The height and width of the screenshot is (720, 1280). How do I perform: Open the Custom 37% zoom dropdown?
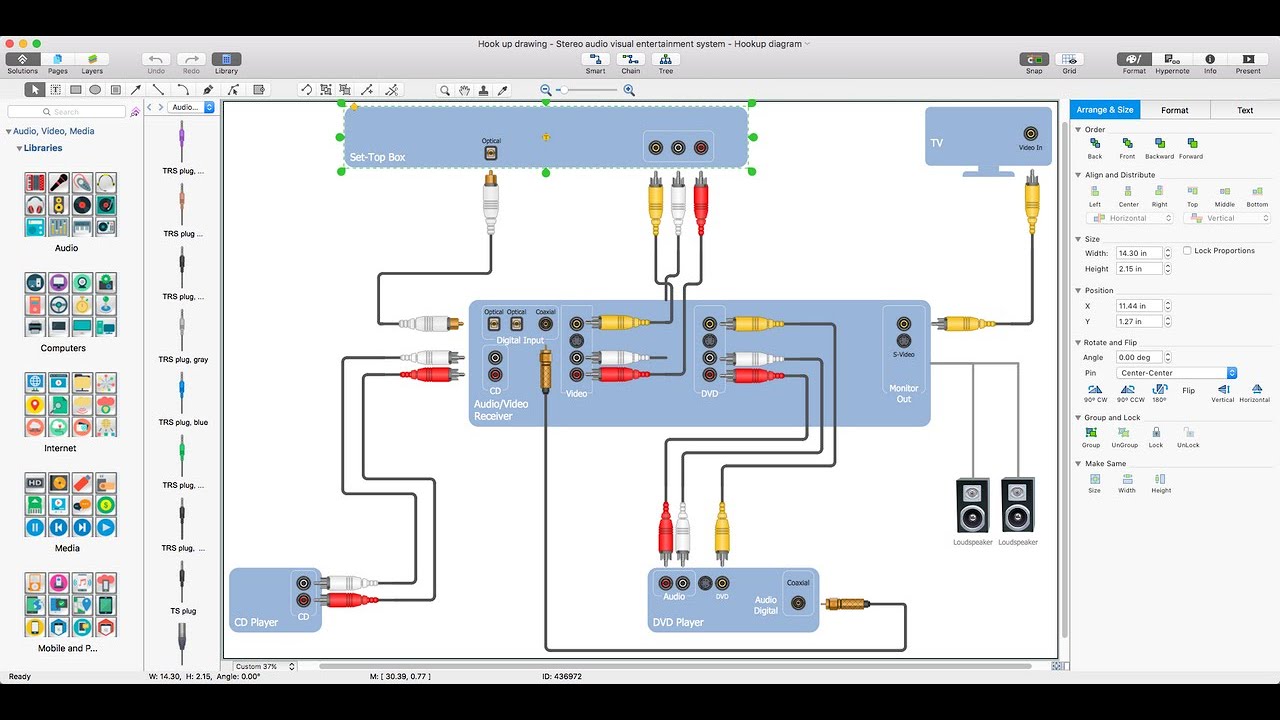(265, 666)
